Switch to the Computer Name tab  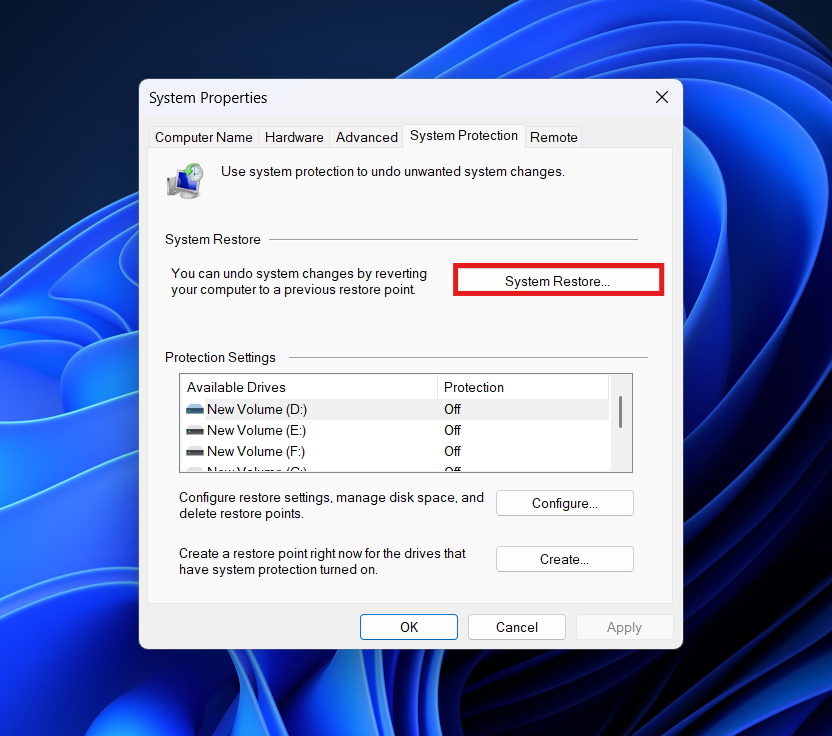203,137
